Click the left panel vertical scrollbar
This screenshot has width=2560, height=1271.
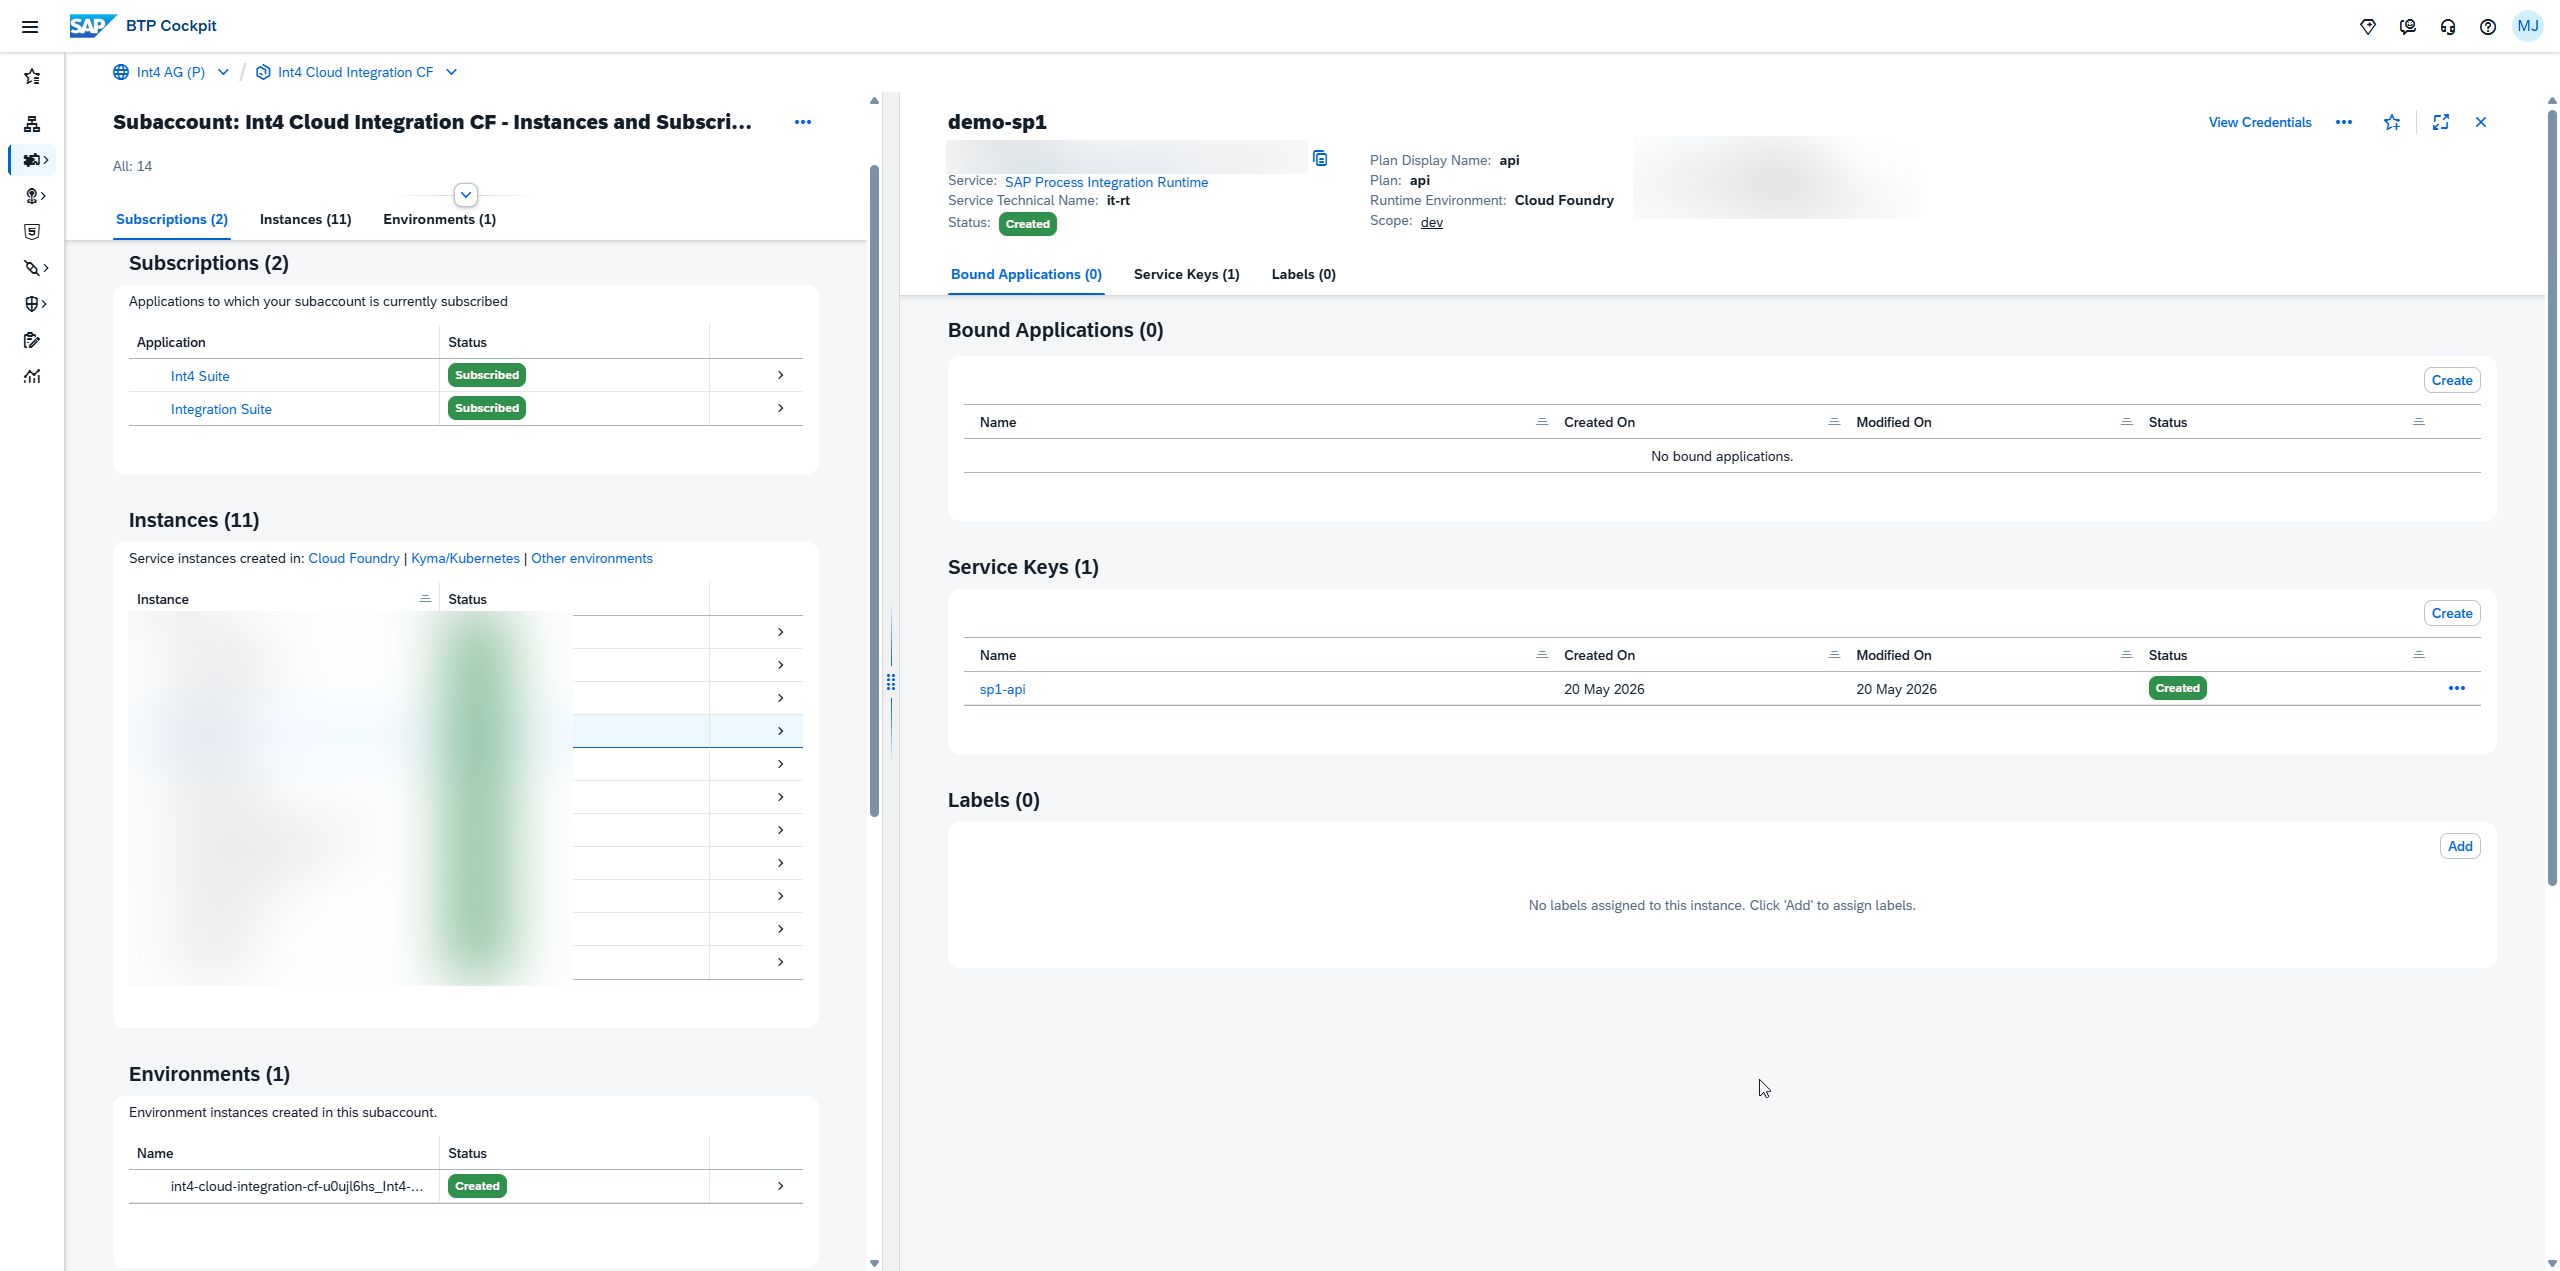tap(874, 490)
